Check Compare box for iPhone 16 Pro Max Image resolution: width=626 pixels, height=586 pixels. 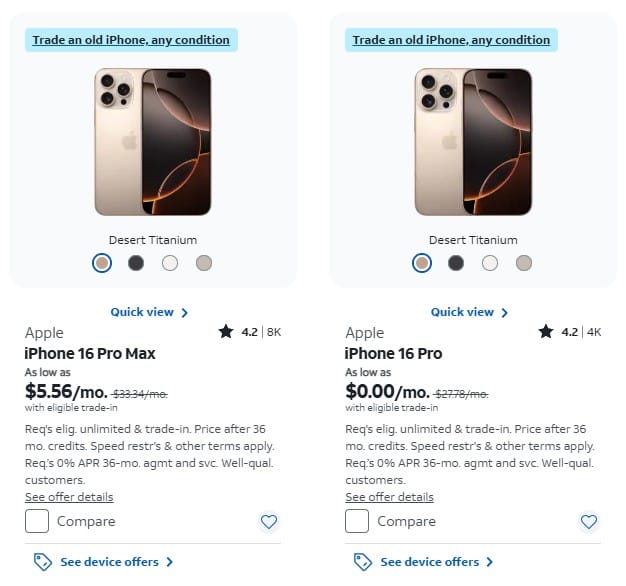click(37, 521)
